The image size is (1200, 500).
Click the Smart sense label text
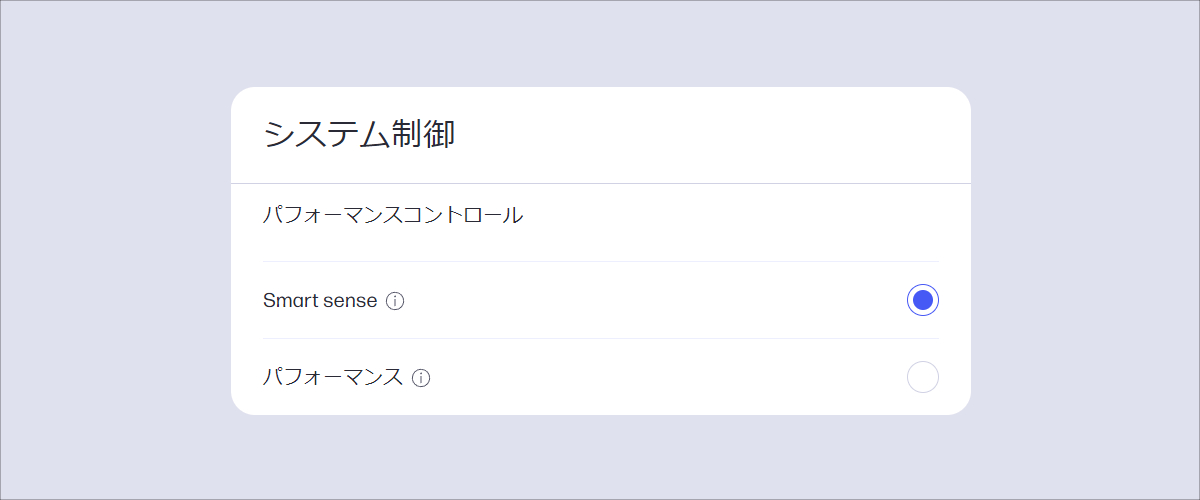[x=320, y=300]
